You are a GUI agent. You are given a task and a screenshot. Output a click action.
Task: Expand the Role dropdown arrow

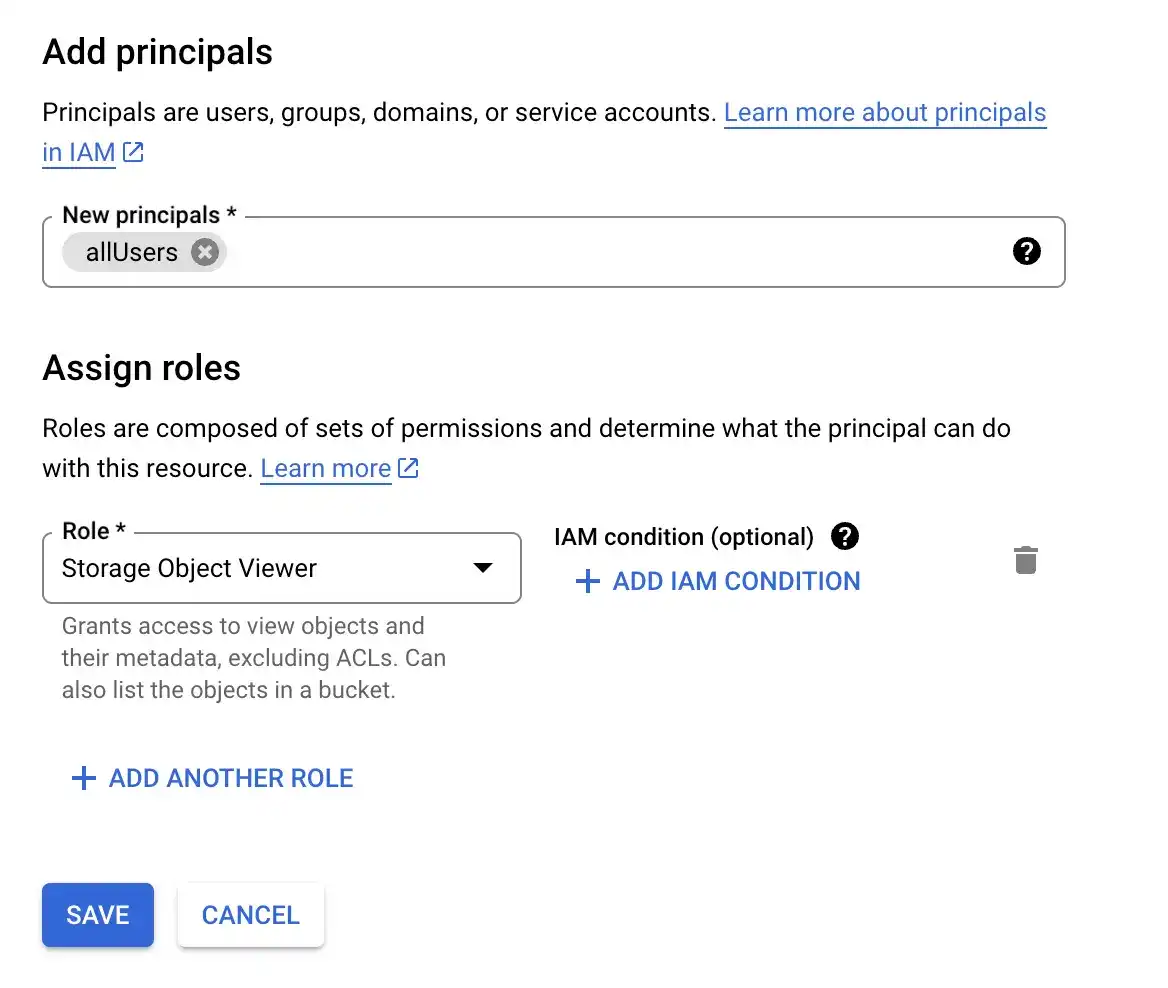(x=483, y=568)
